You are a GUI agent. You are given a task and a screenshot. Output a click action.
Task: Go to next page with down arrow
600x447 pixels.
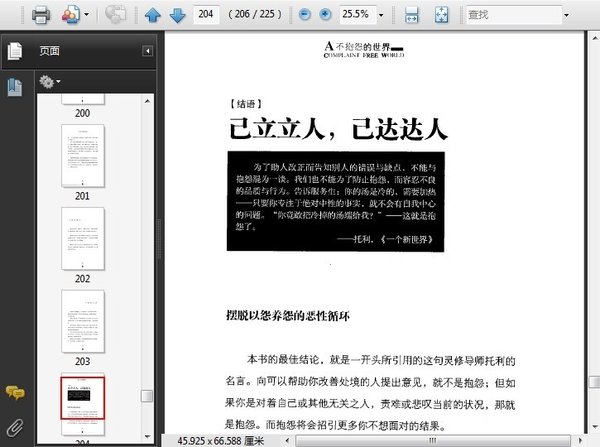click(x=177, y=15)
